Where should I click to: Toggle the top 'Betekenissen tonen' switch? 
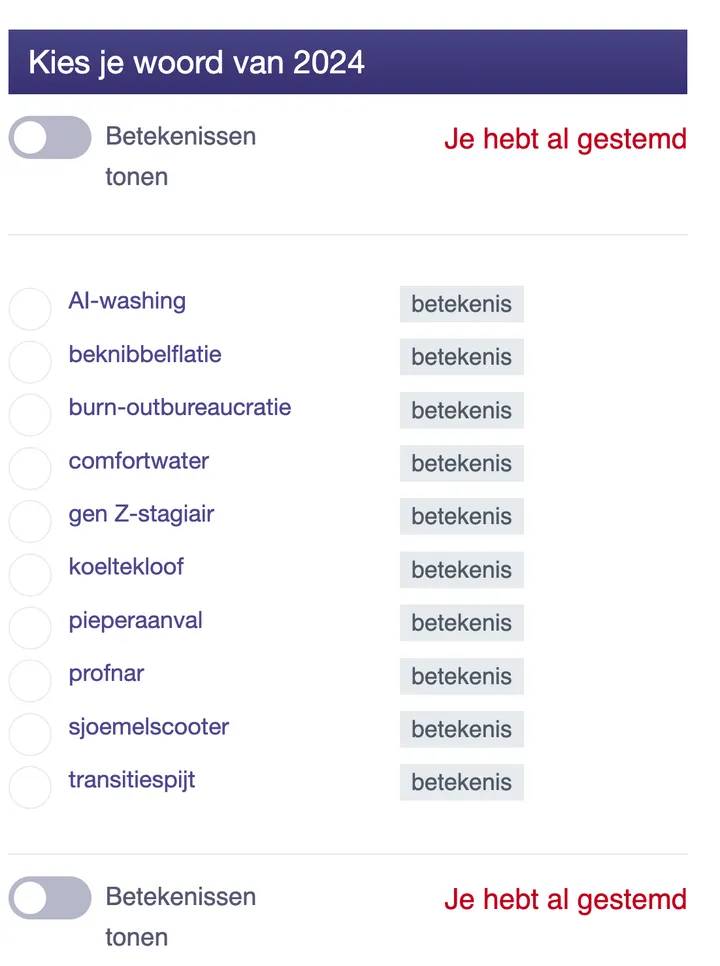[x=49, y=137]
